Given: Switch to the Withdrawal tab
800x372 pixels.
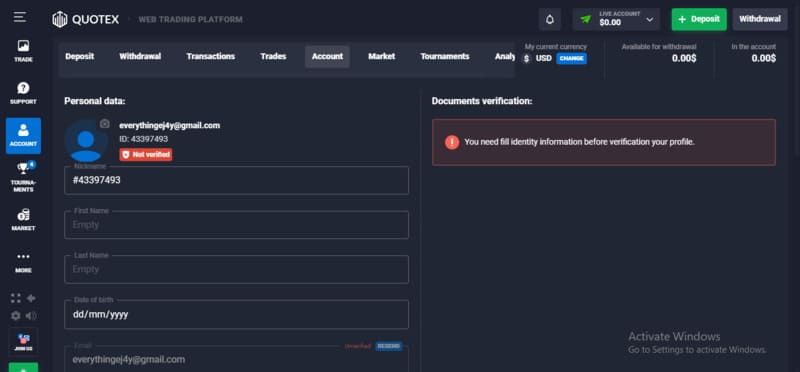Looking at the screenshot, I should (x=140, y=57).
